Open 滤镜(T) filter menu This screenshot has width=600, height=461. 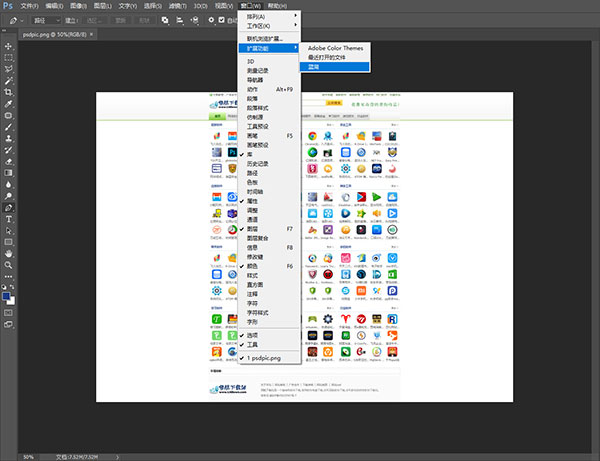[x=178, y=6]
